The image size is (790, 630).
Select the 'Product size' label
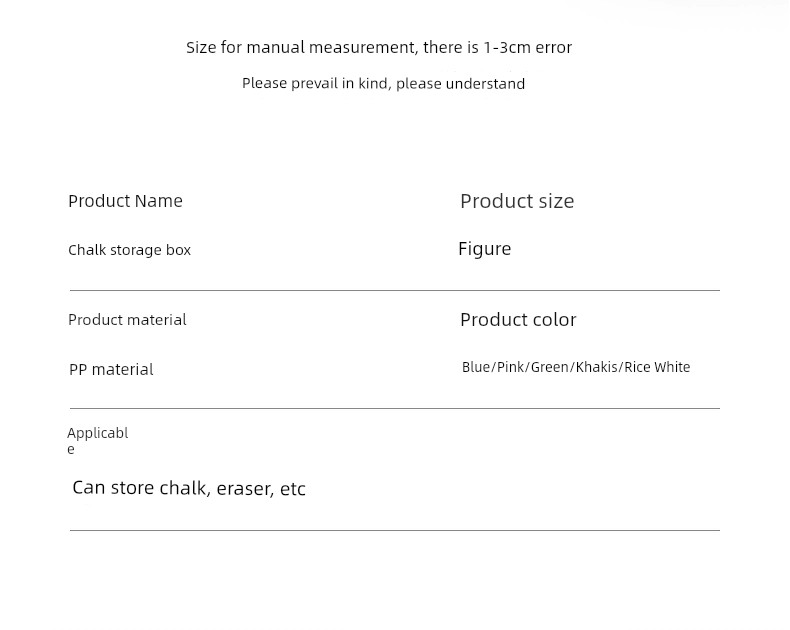point(517,202)
